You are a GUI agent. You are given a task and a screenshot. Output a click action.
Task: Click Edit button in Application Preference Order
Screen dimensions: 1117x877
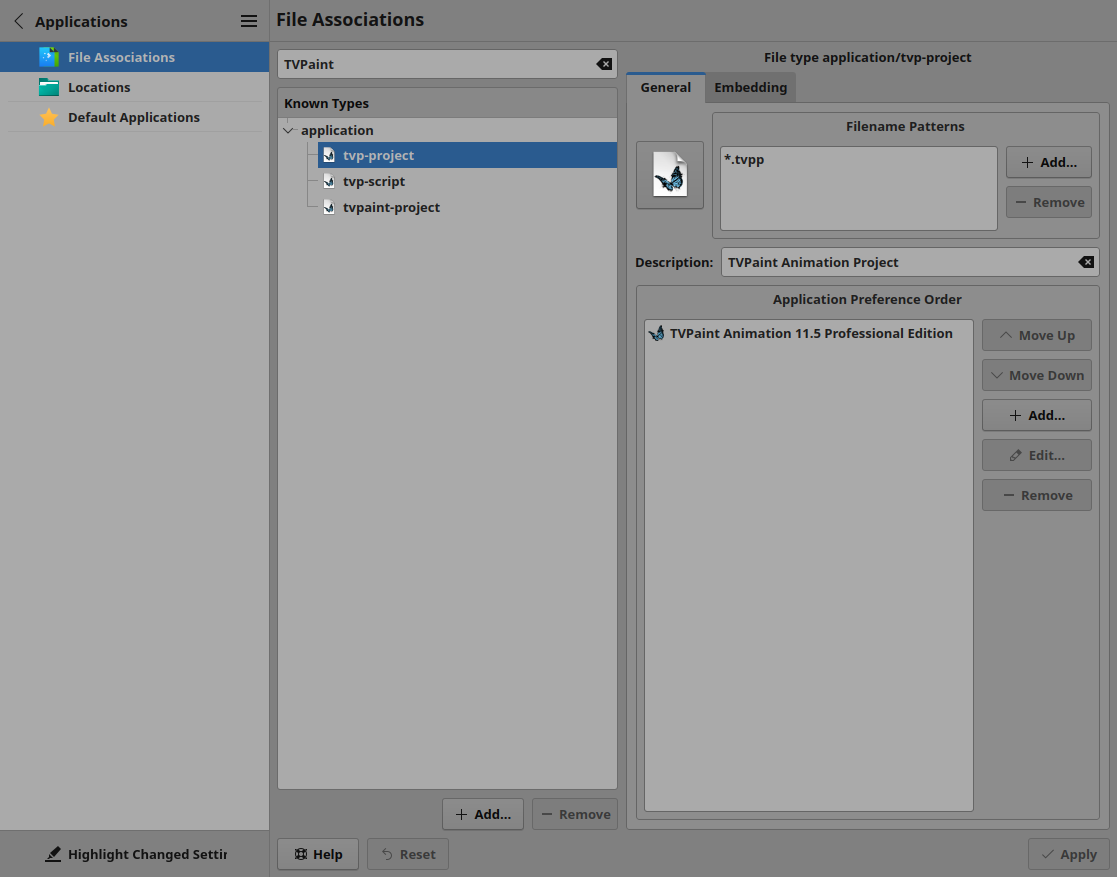[1037, 455]
